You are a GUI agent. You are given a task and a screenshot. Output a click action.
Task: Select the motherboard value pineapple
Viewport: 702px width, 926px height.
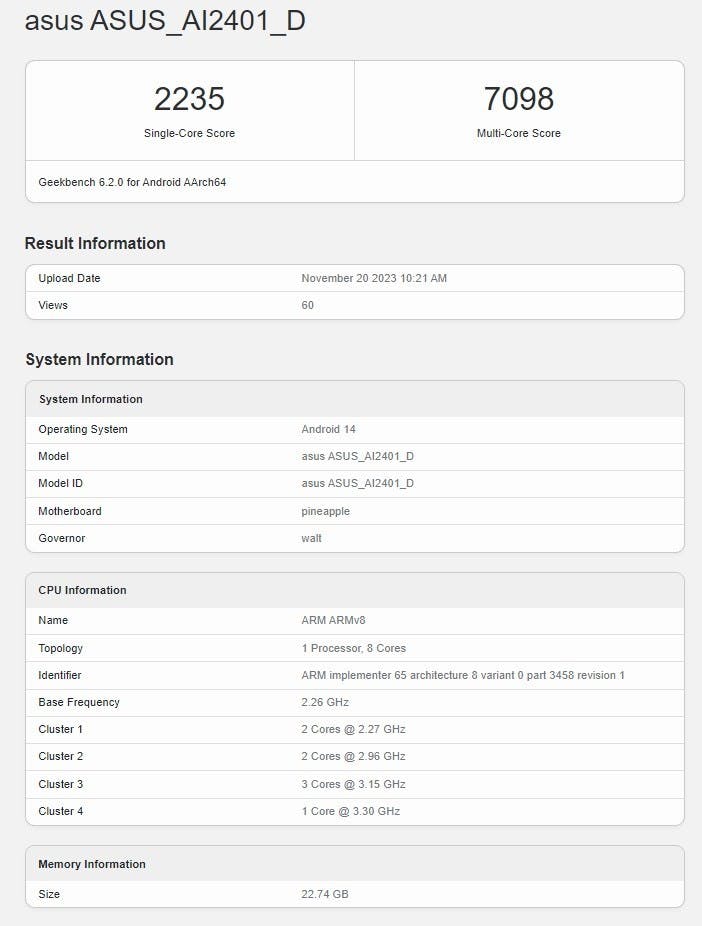click(x=327, y=511)
